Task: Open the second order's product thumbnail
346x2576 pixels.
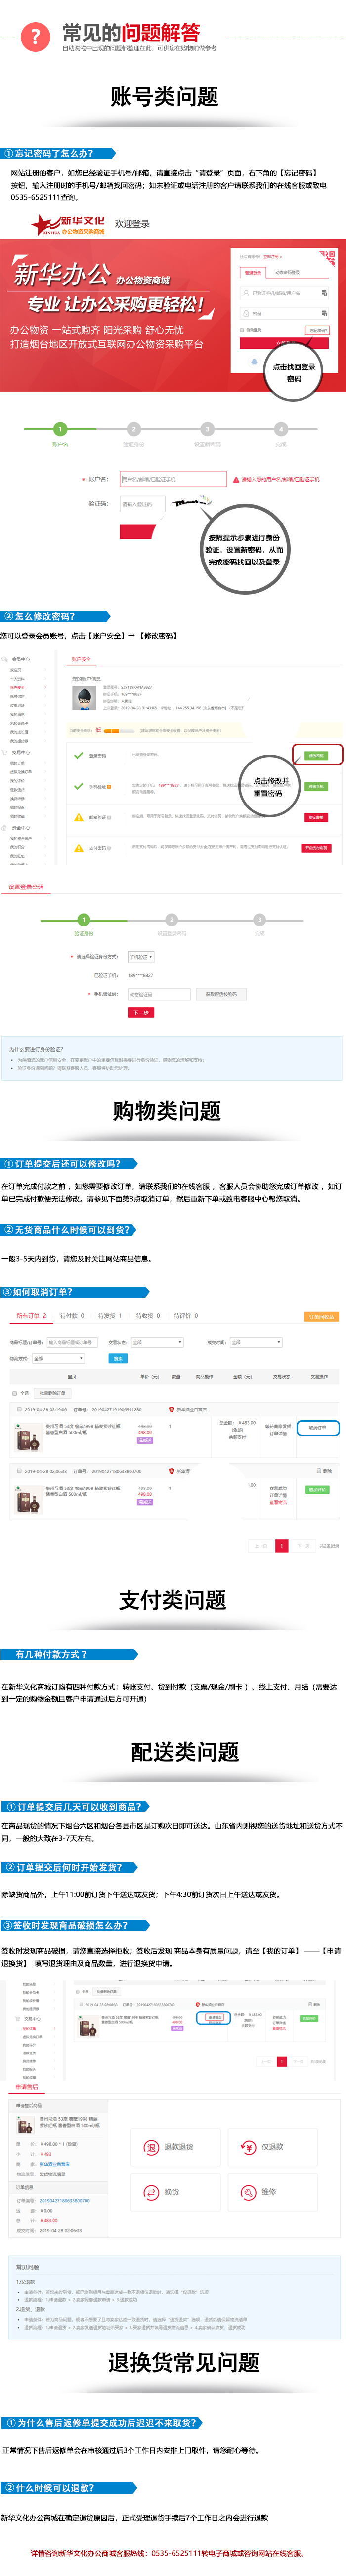Action: (29, 1499)
